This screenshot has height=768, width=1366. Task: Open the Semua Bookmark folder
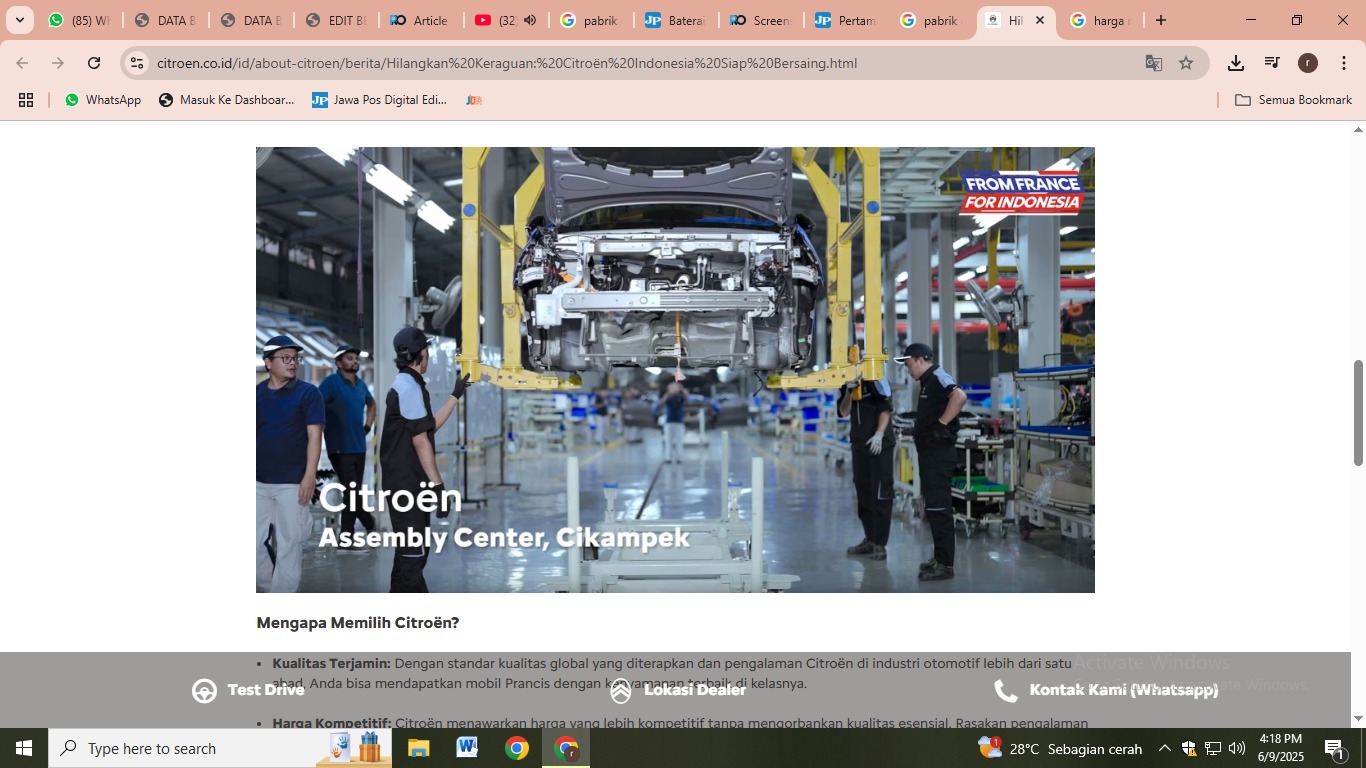point(1293,100)
